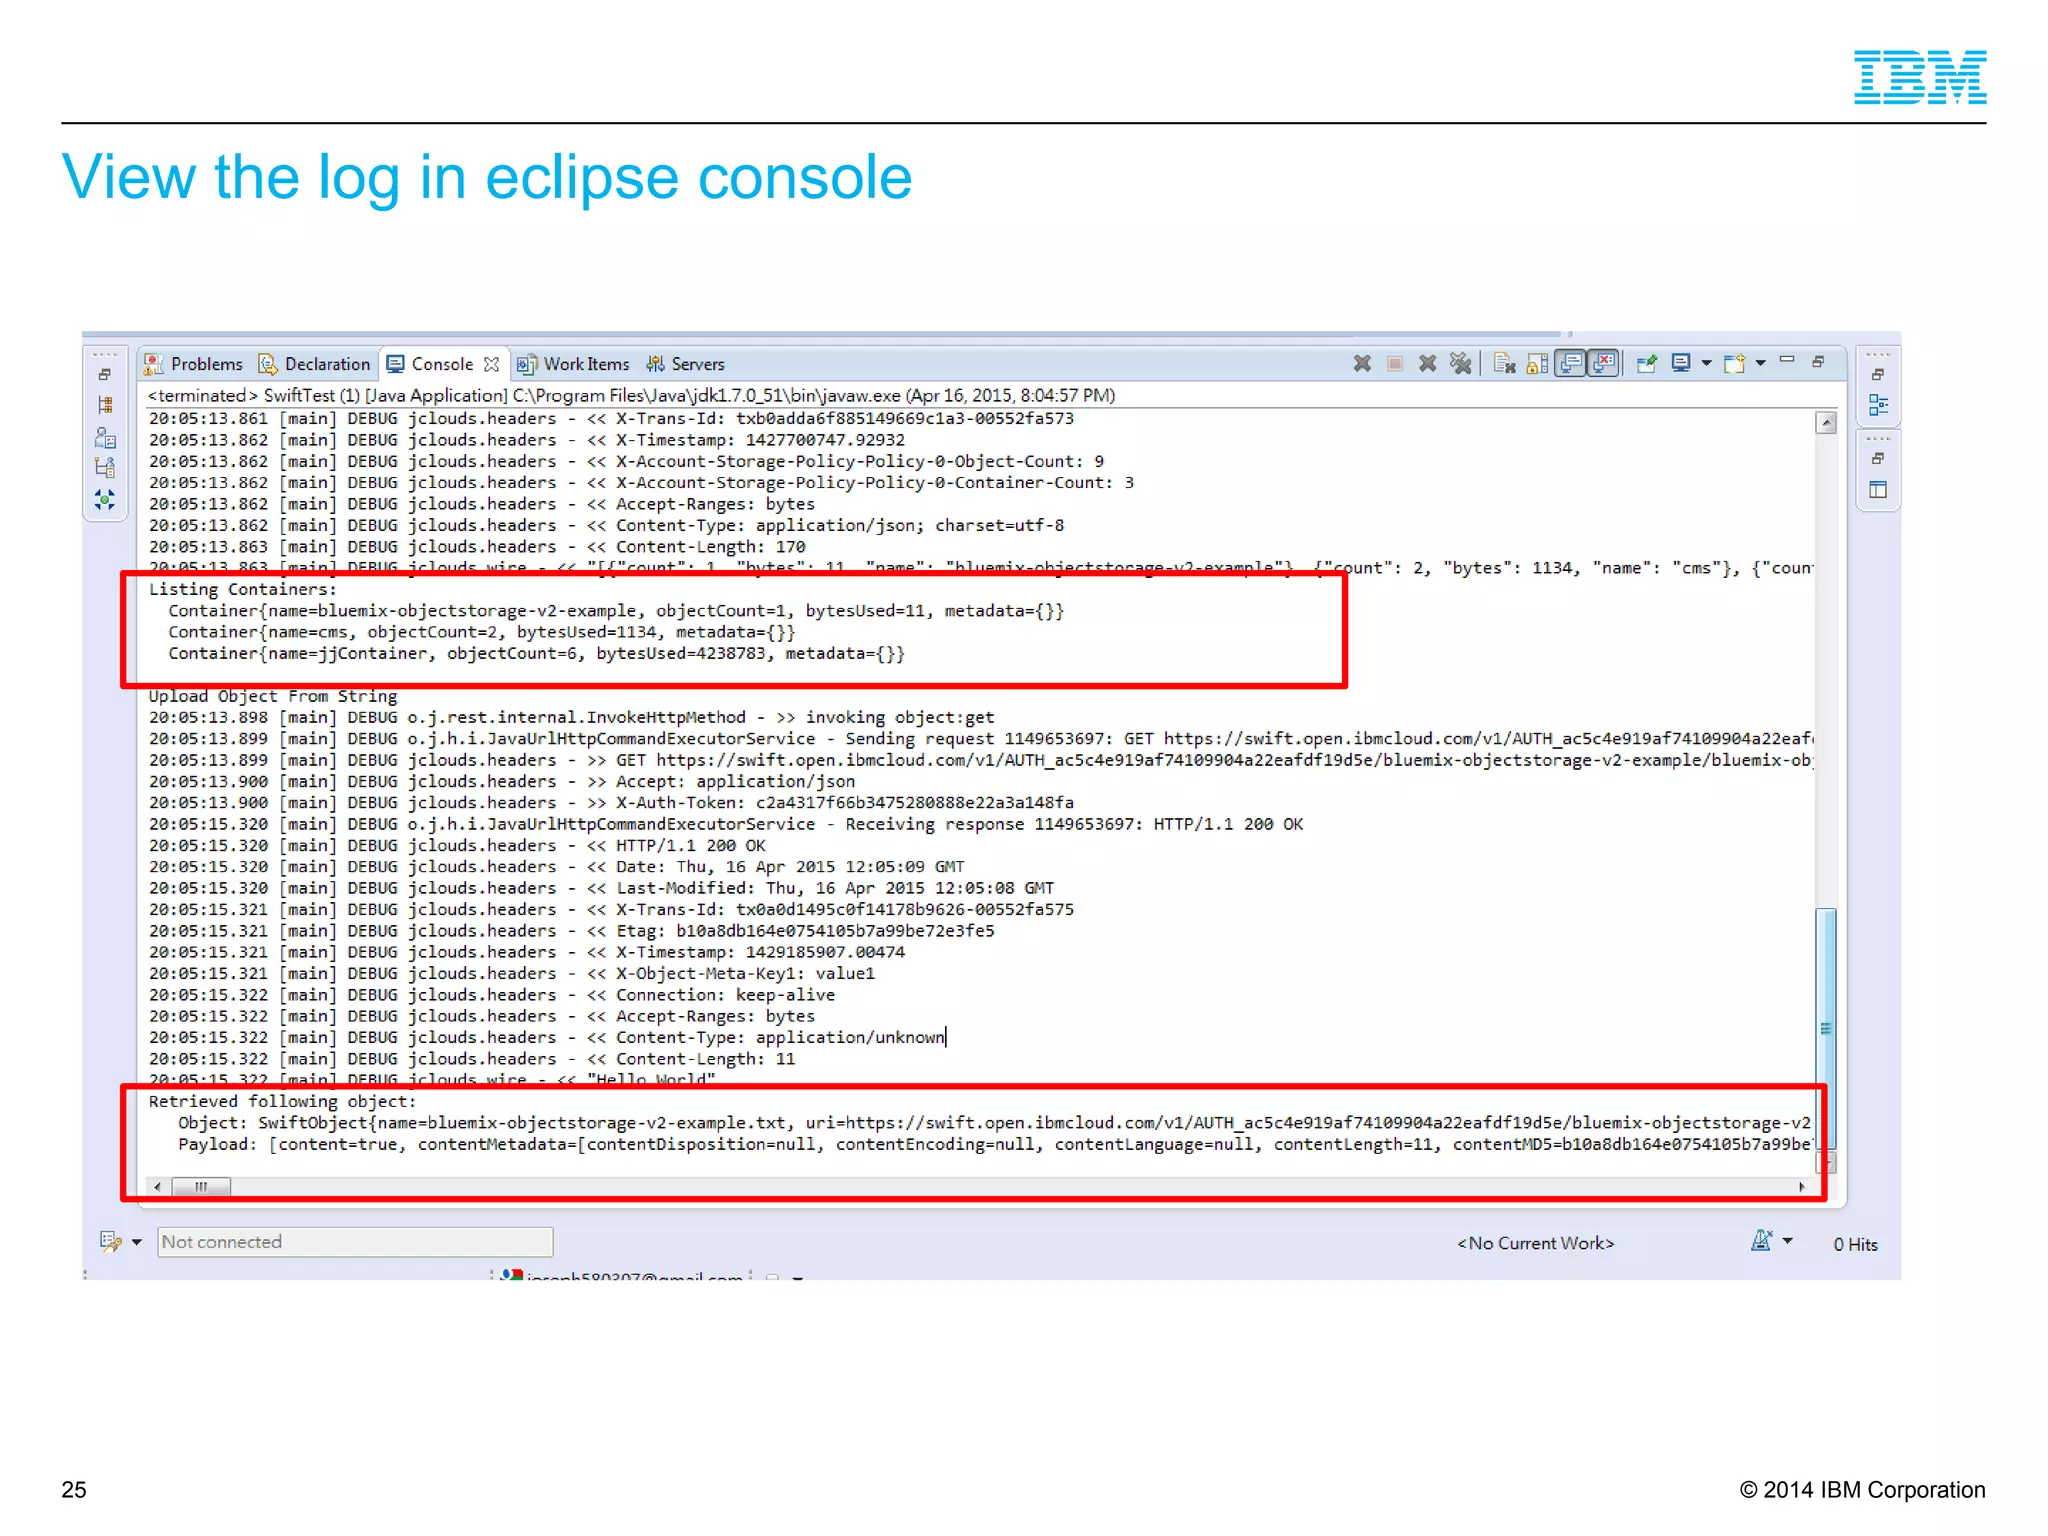Screen dimensions: 2048x1536
Task: Select the Console tab
Action: click(x=442, y=364)
